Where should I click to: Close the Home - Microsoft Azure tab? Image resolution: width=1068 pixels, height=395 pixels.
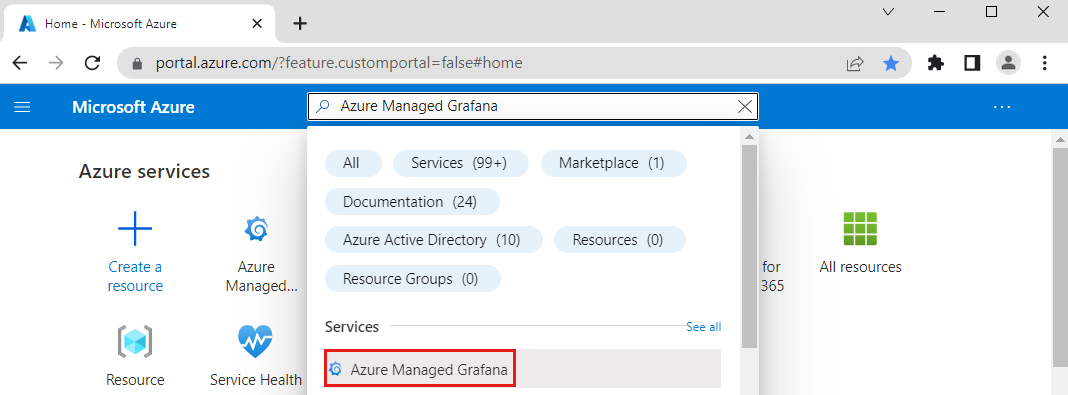257,24
